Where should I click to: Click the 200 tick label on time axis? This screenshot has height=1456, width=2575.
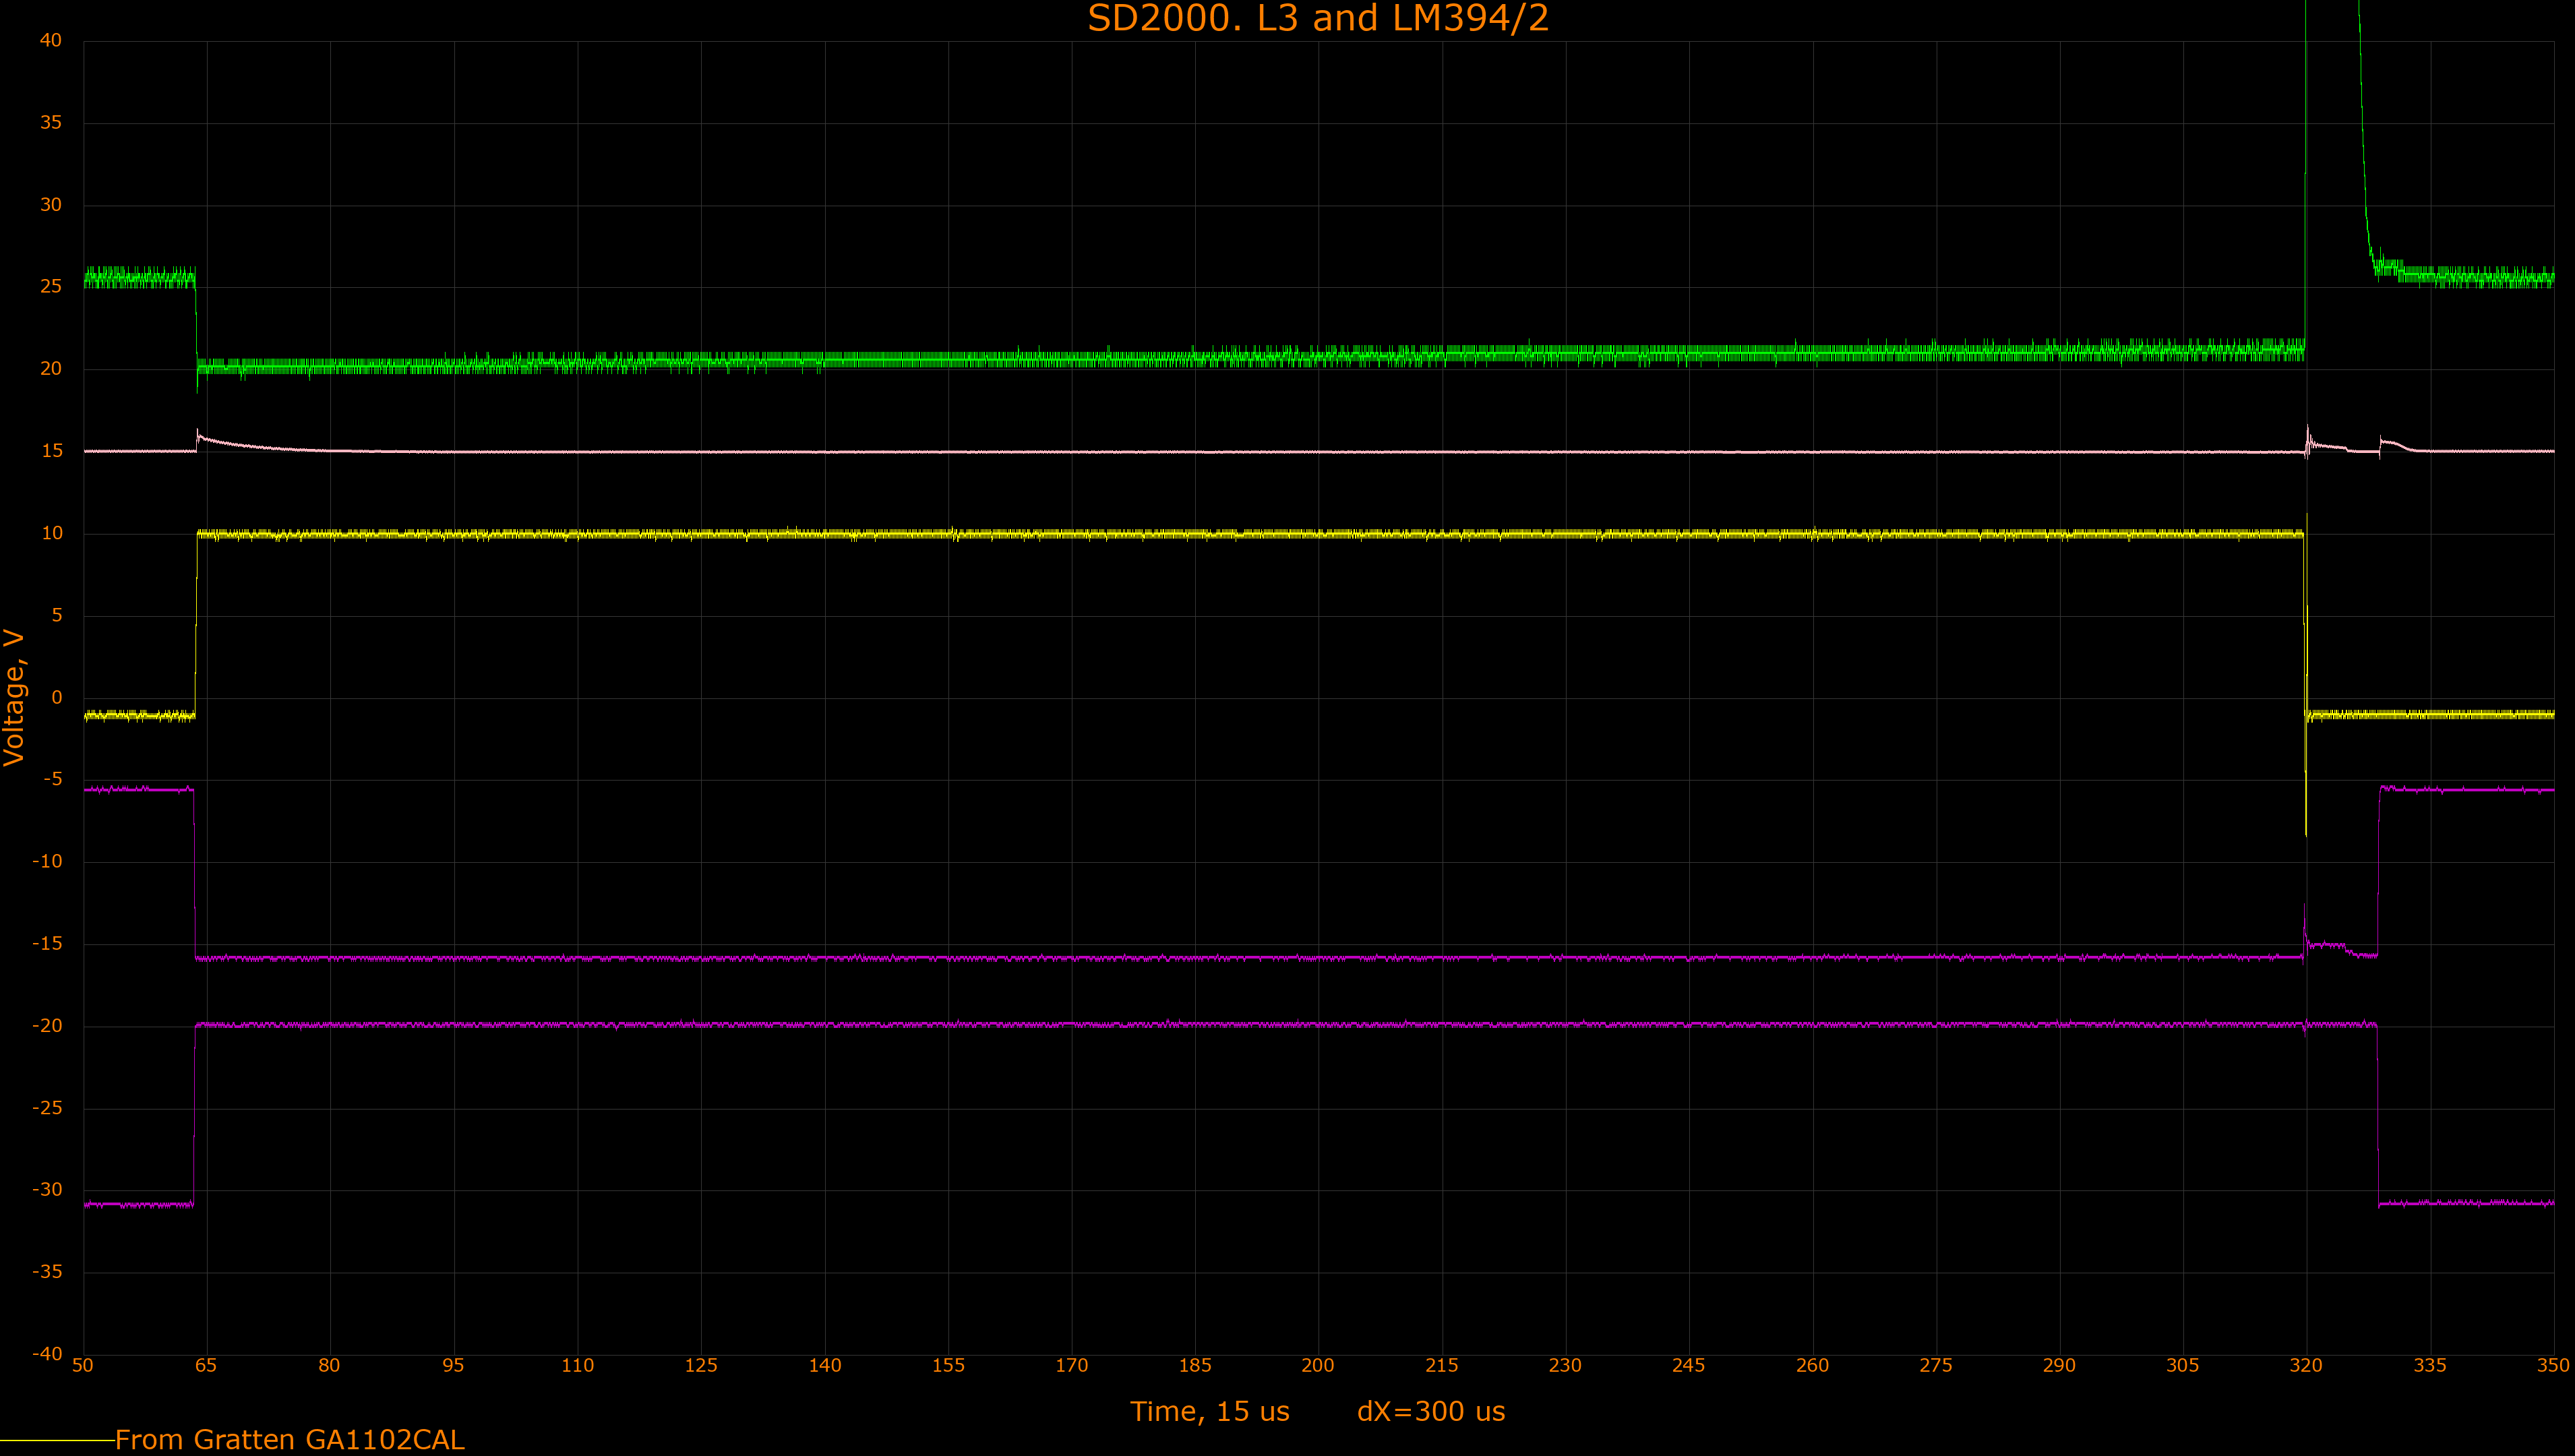click(1318, 1366)
